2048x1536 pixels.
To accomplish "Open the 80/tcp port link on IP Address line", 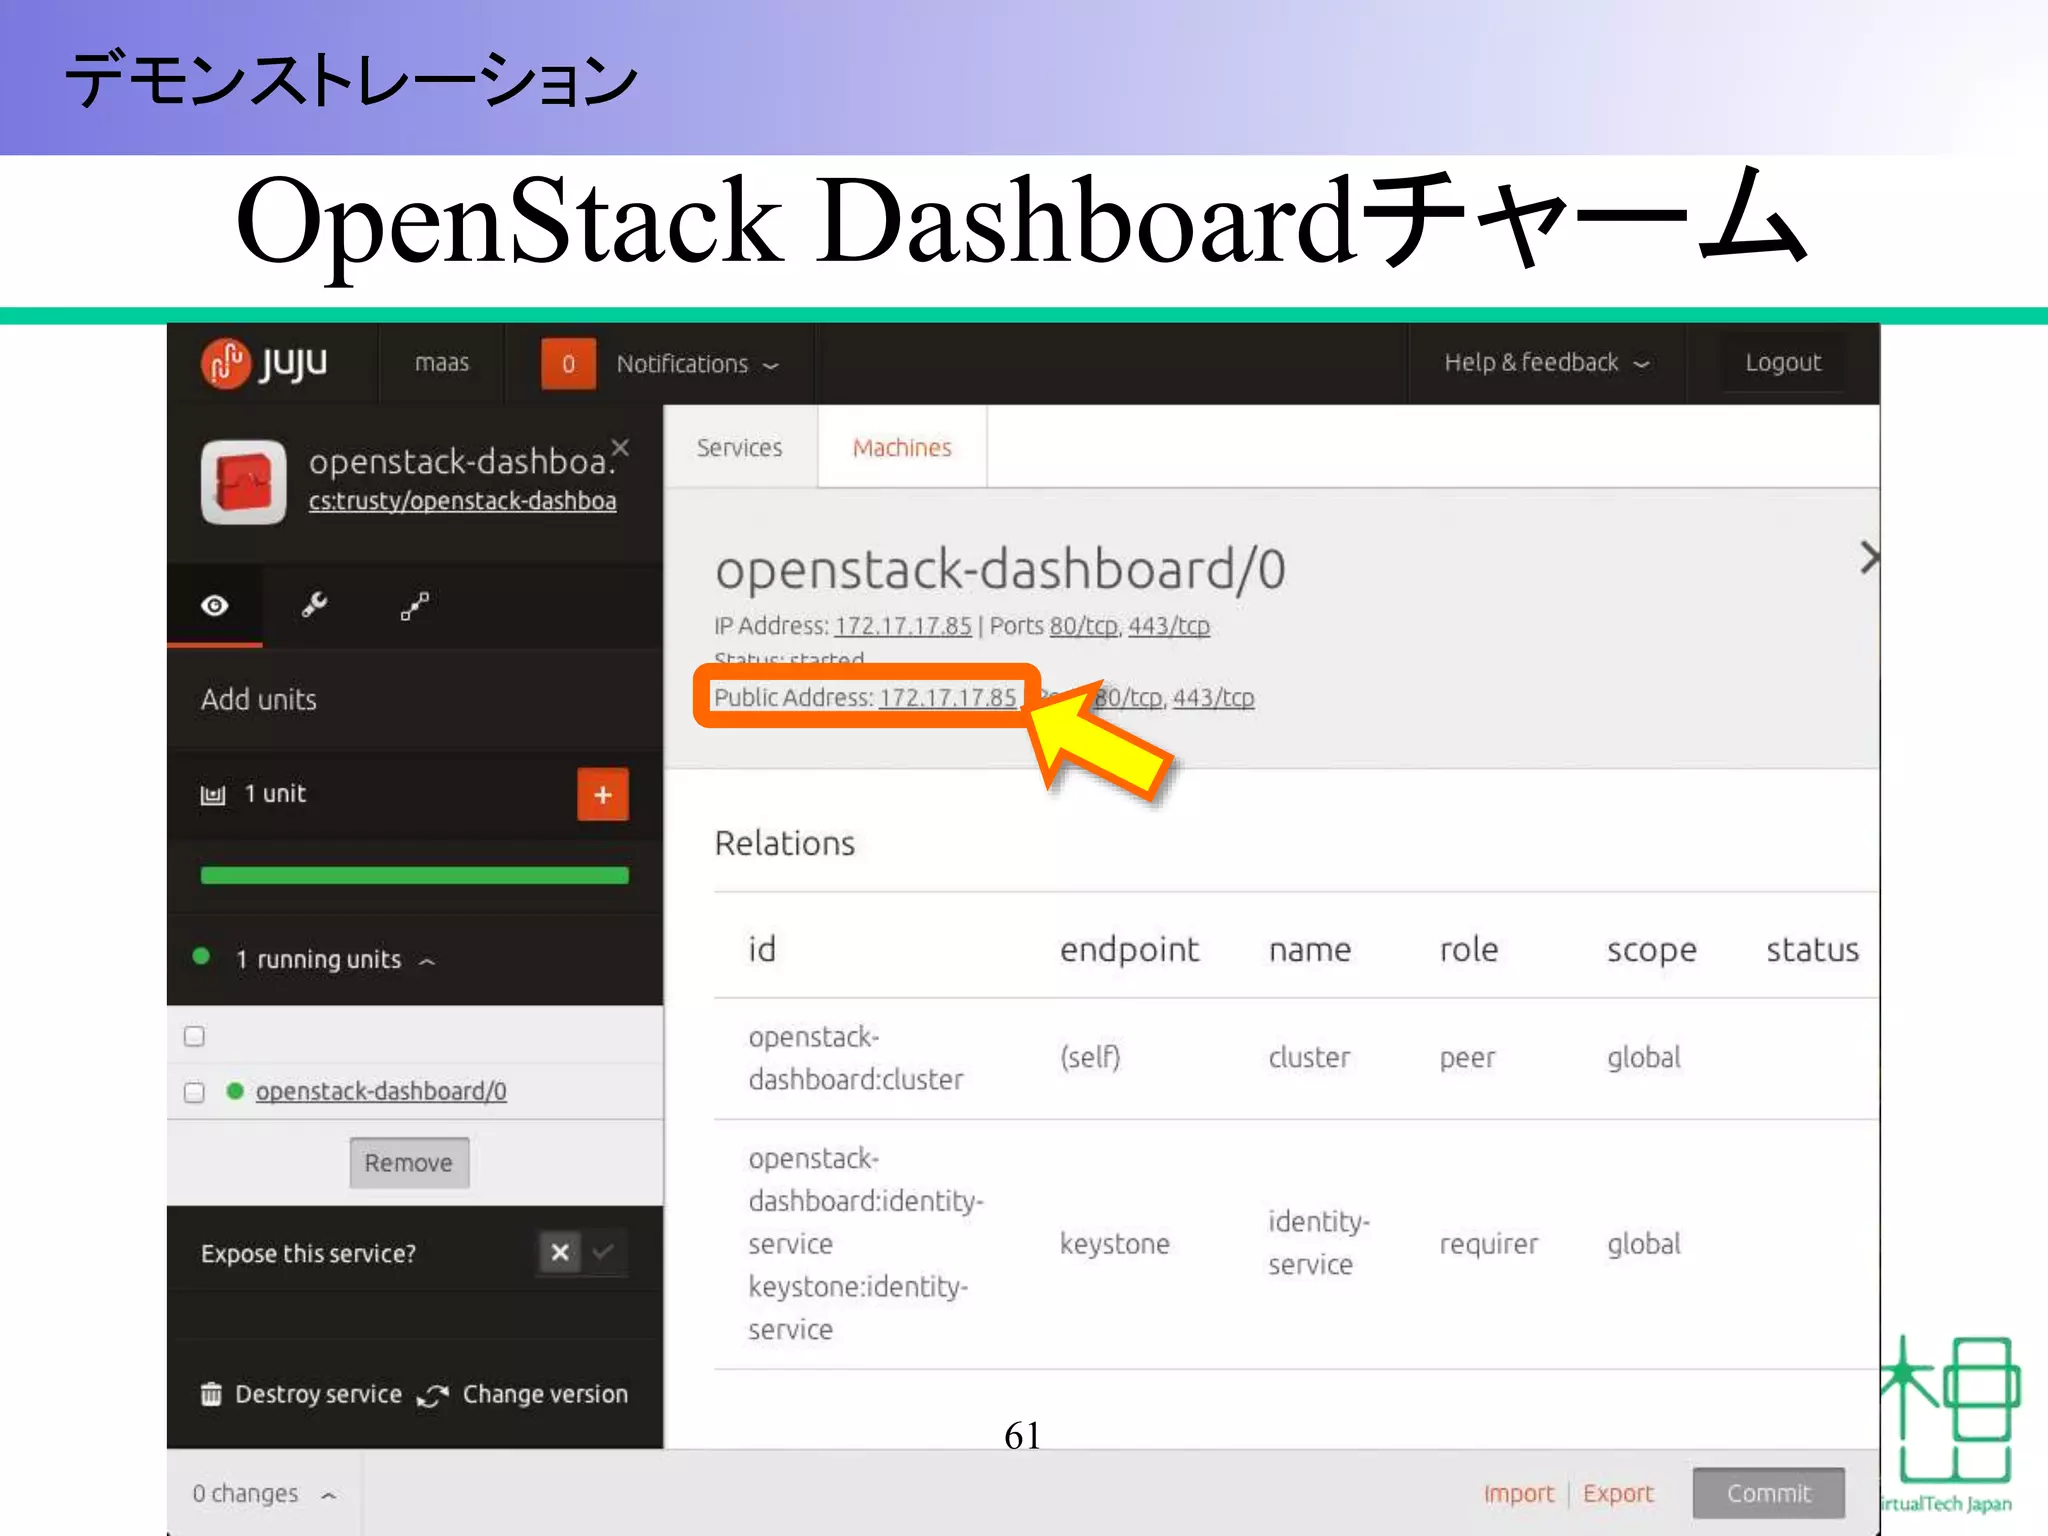I will 1083,626.
